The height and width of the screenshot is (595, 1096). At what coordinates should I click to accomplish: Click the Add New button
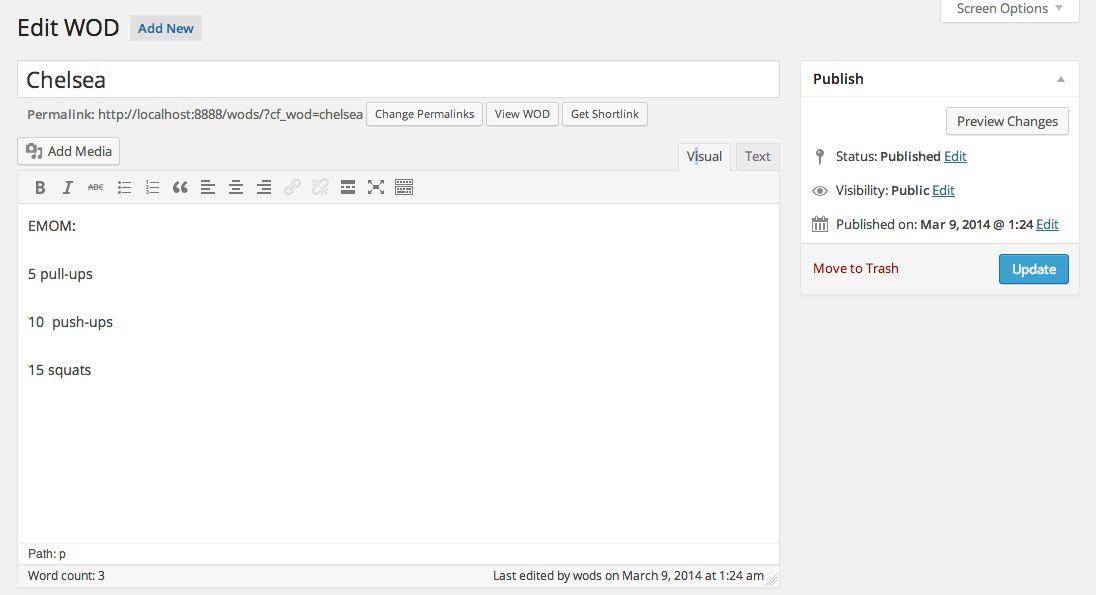coord(166,29)
